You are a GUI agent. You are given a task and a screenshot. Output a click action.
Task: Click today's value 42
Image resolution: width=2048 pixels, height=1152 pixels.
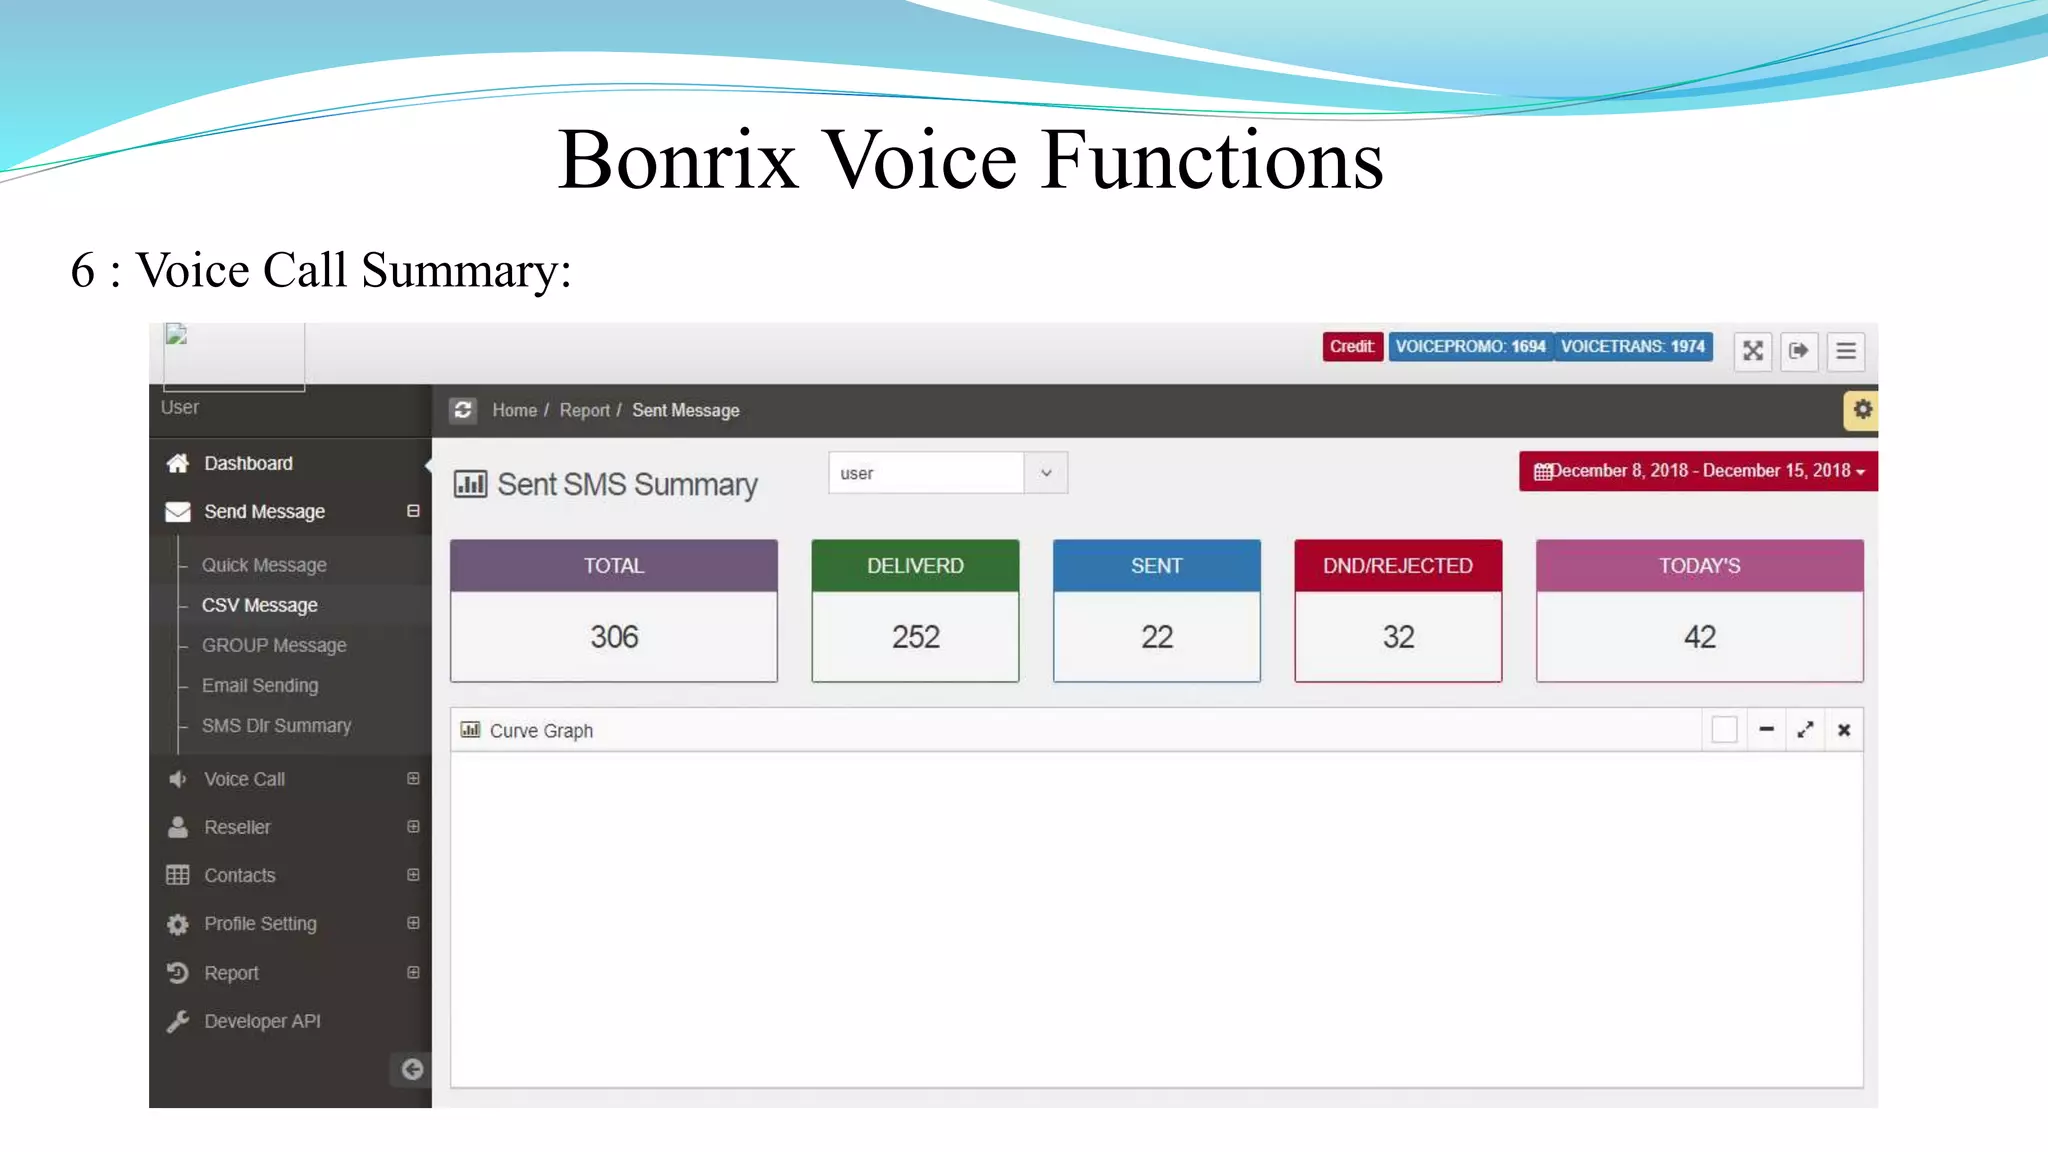coord(1700,637)
